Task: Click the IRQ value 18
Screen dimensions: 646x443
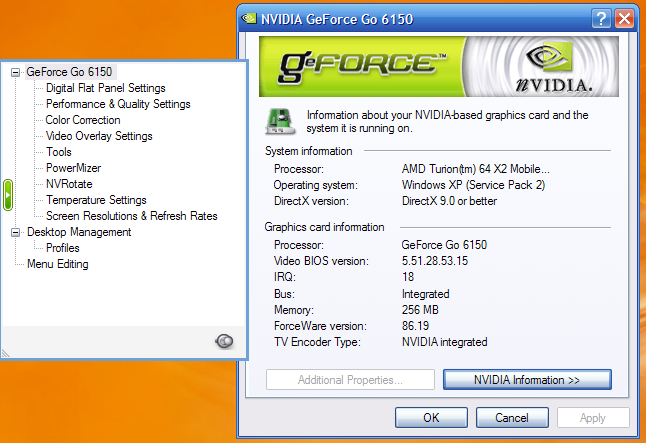Action: 408,277
